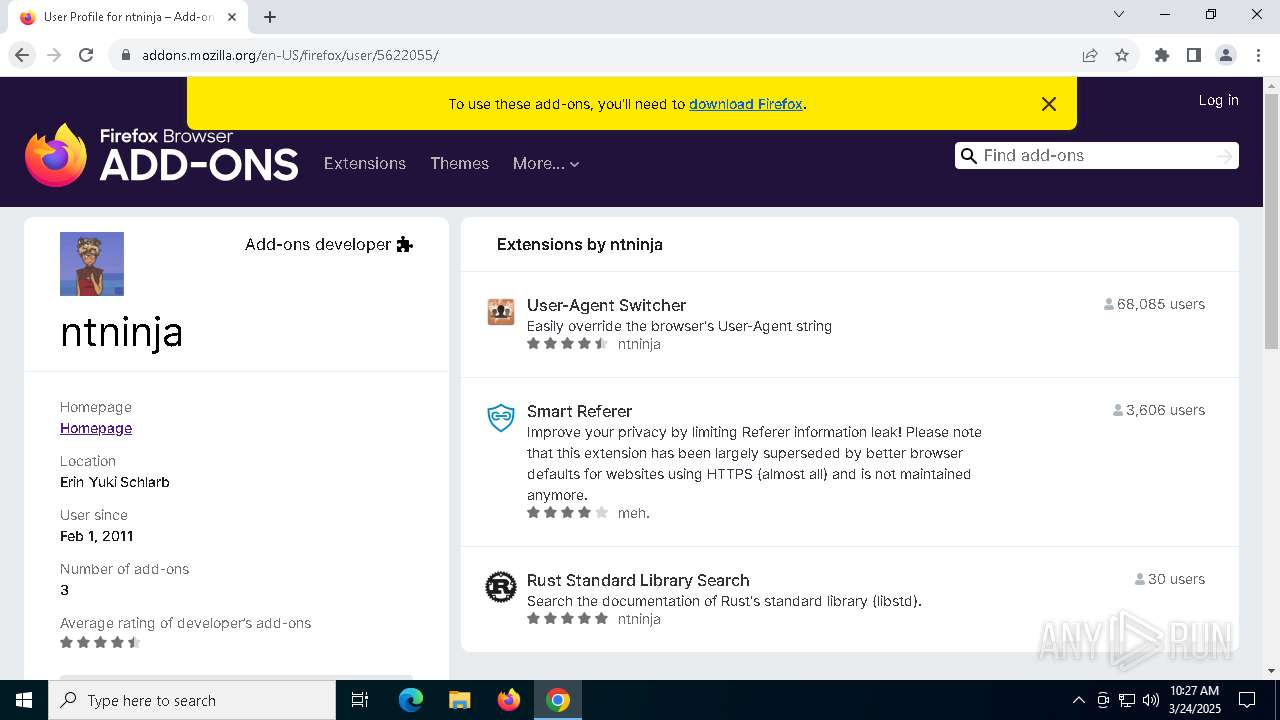This screenshot has height=720, width=1280.
Task: View site information padlock icon
Action: [x=126, y=55]
